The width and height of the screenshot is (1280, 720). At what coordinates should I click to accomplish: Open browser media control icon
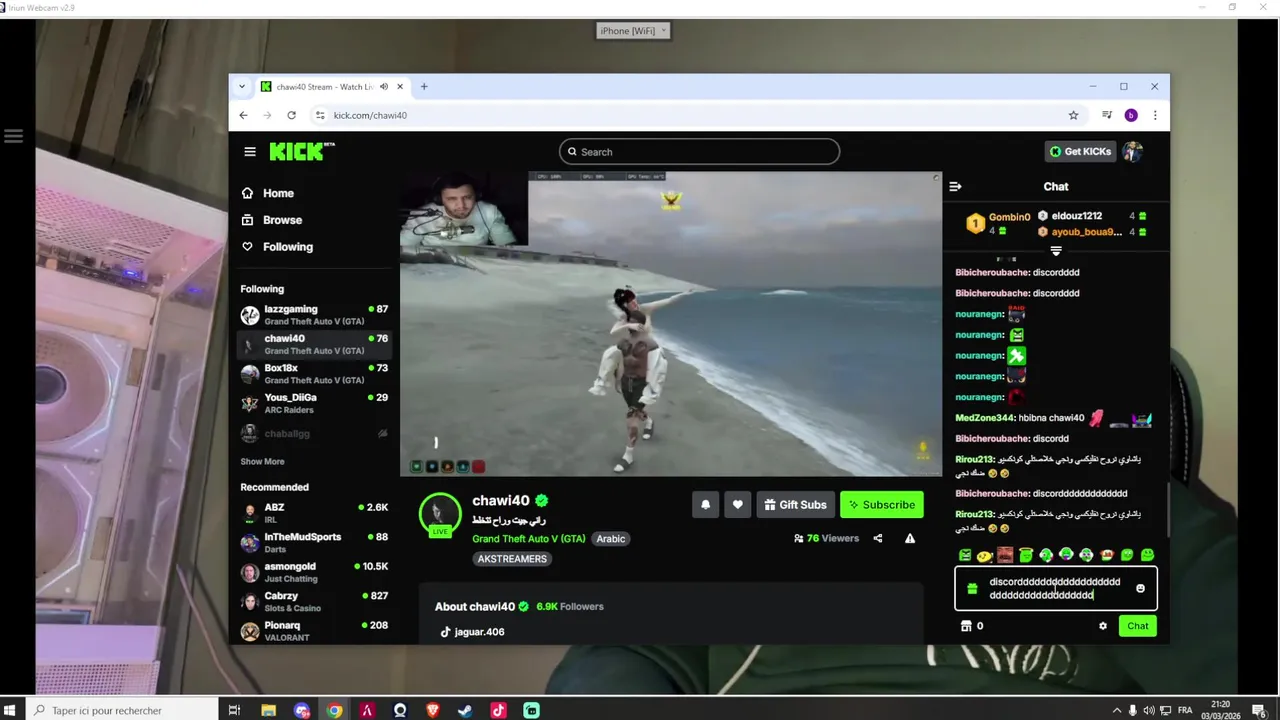point(1106,115)
